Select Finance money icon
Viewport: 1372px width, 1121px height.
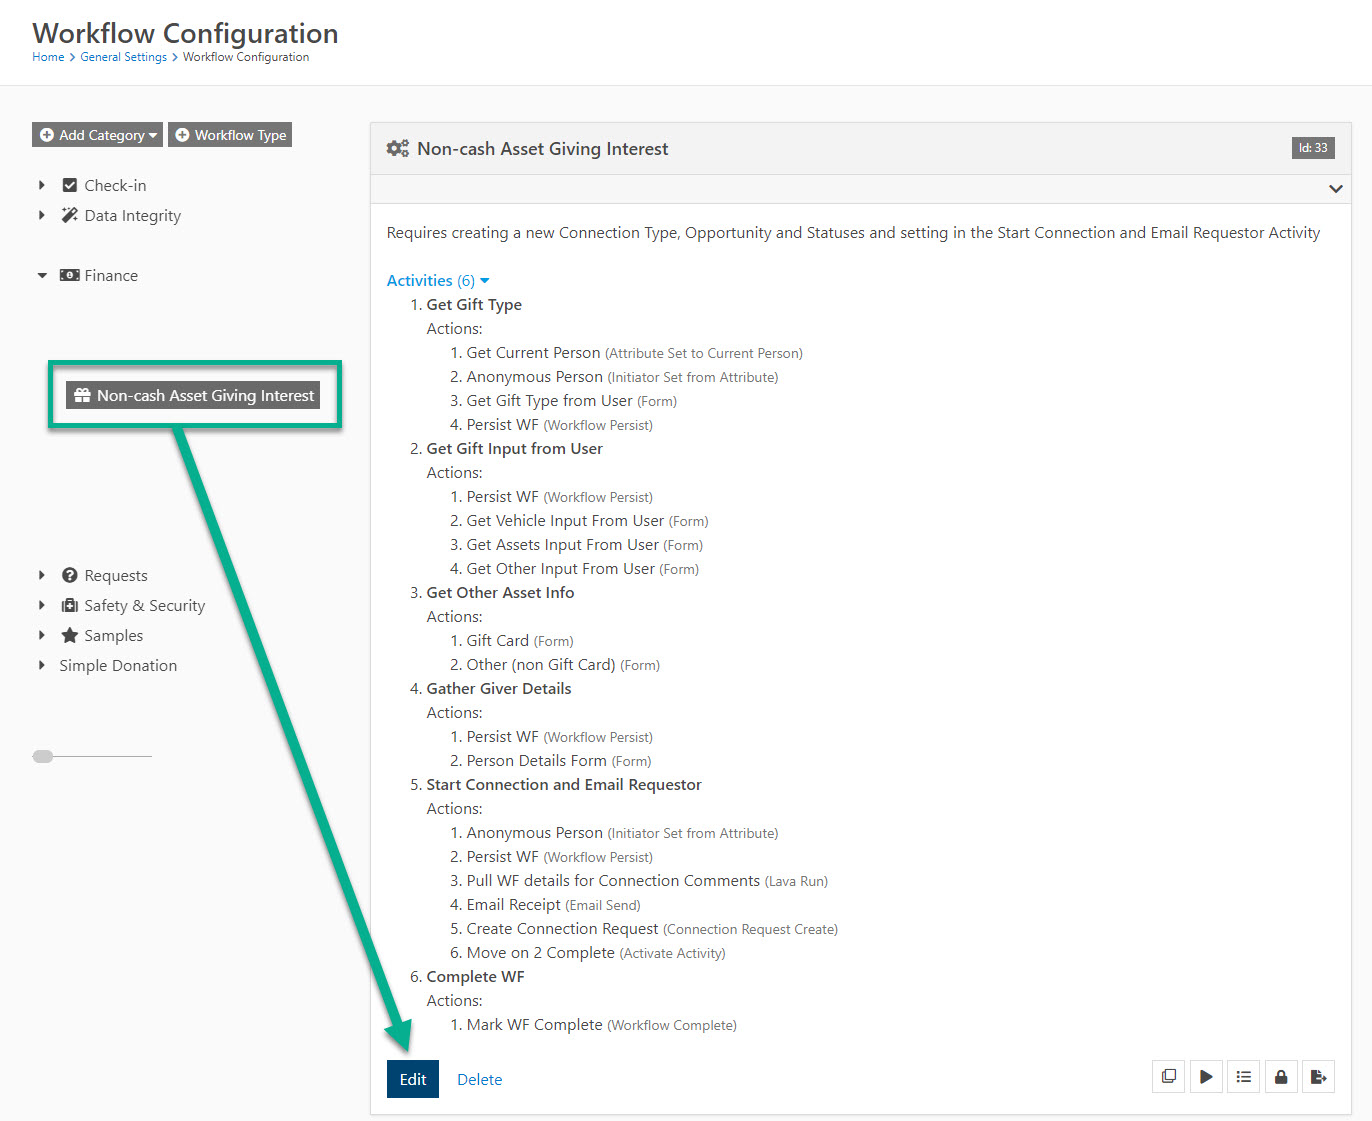pos(70,275)
